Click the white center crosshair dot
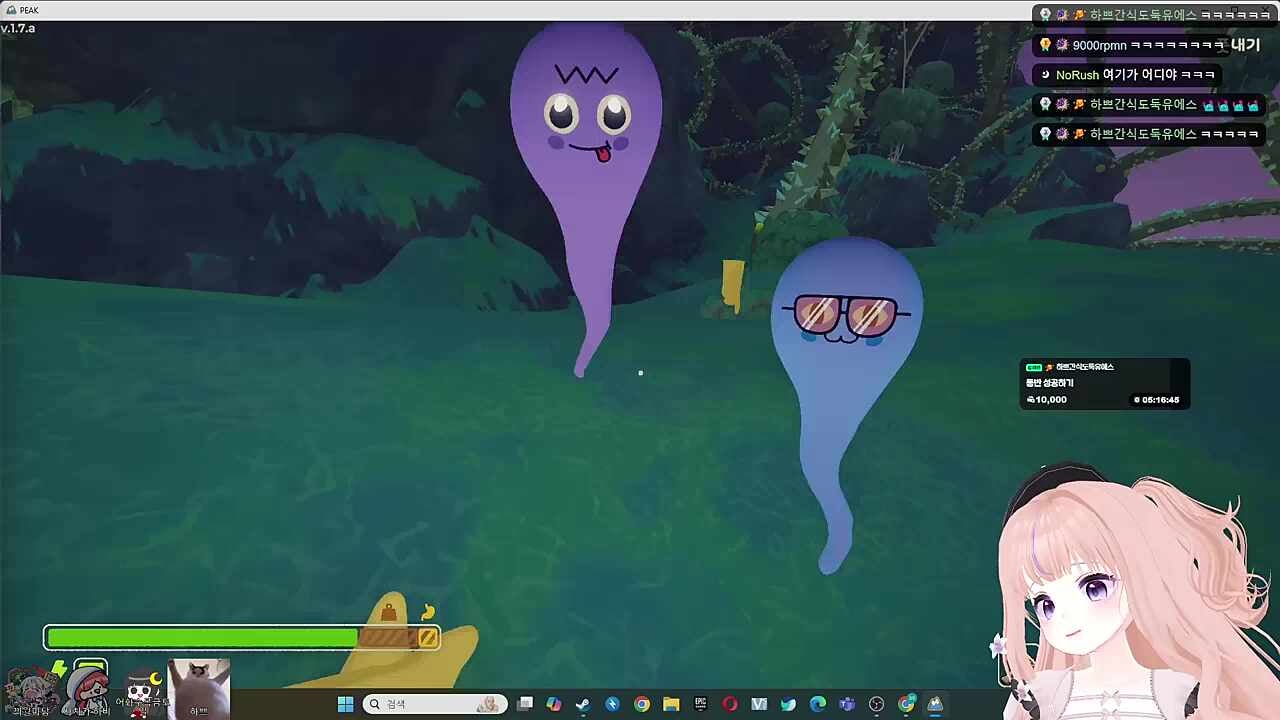The image size is (1280, 720). [x=640, y=373]
